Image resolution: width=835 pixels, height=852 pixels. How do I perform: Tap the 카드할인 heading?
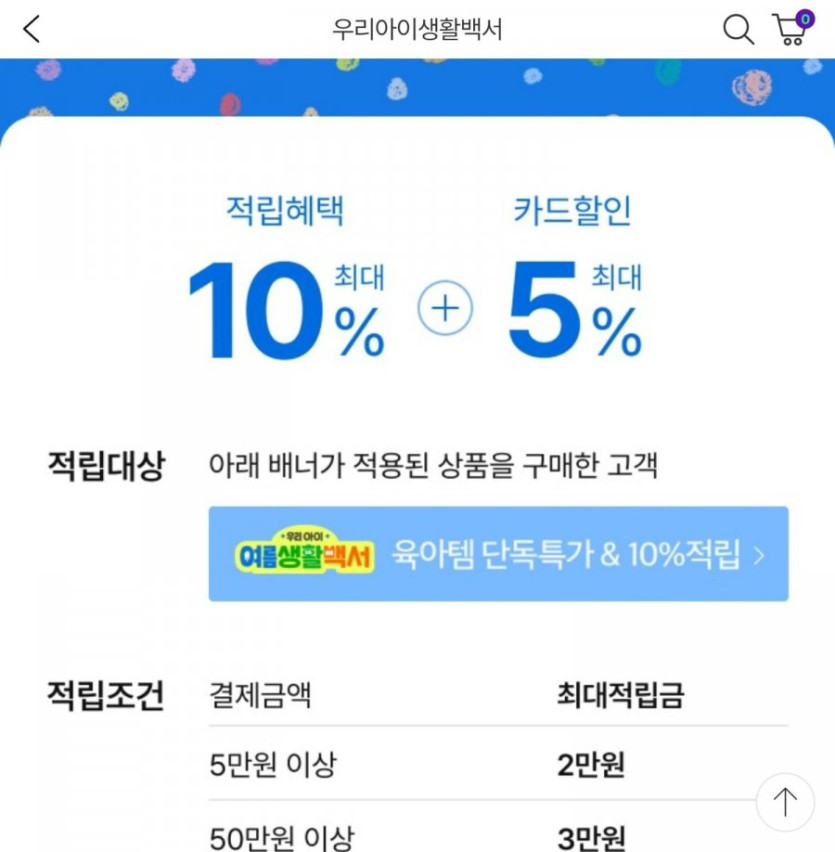pos(573,210)
